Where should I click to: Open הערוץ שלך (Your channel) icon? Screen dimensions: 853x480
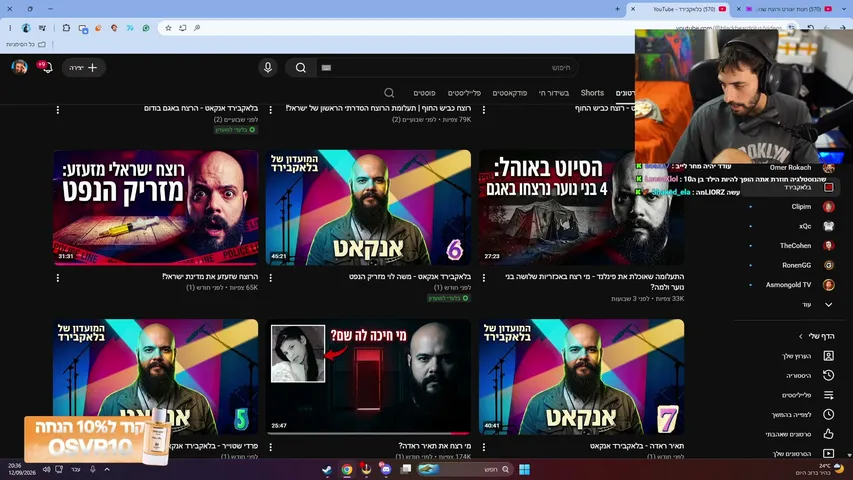[x=828, y=356]
